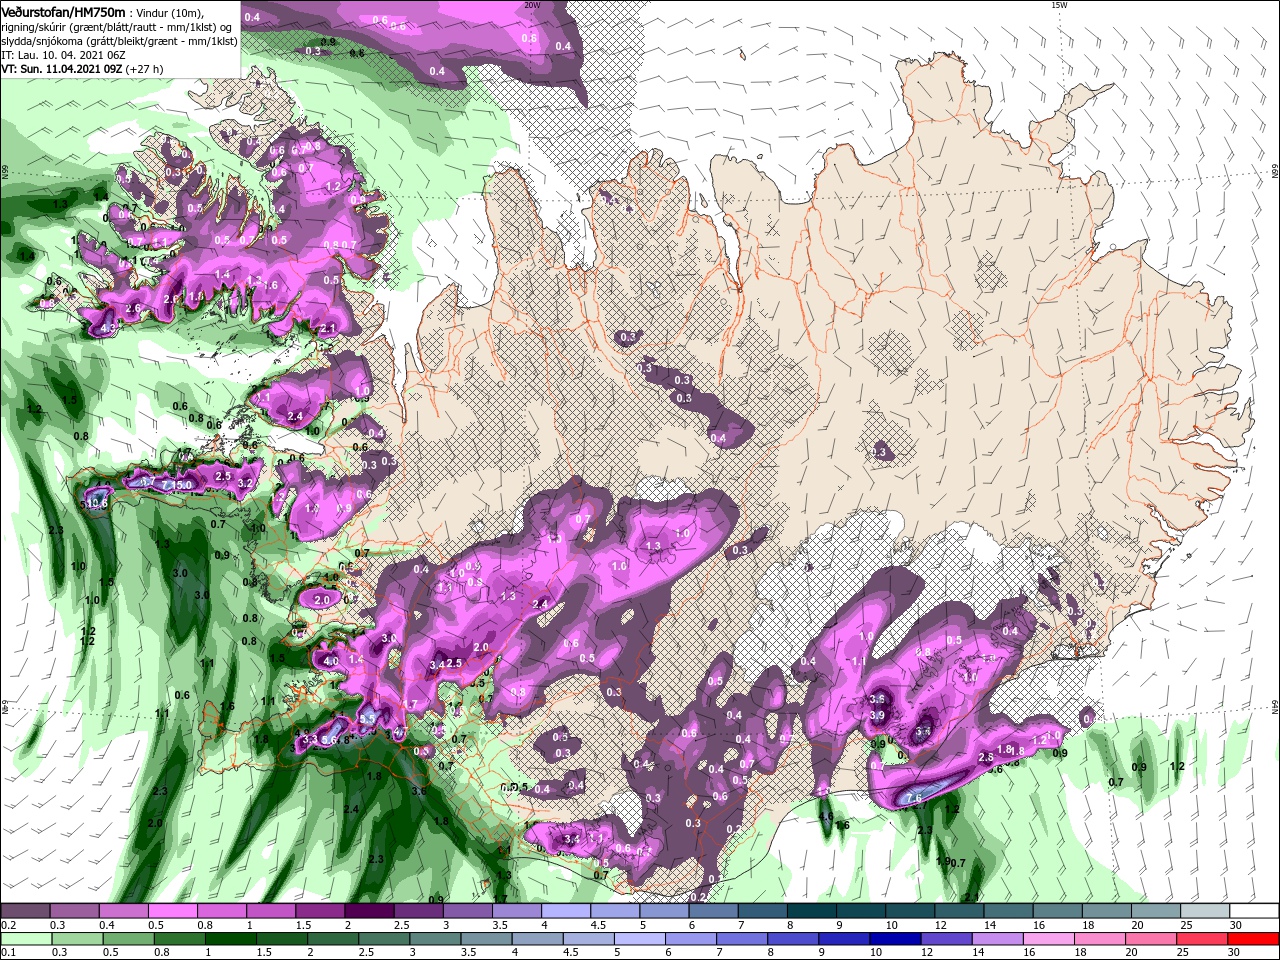Click the '0.1' label in rain legend
The image size is (1280, 960).
8,953
